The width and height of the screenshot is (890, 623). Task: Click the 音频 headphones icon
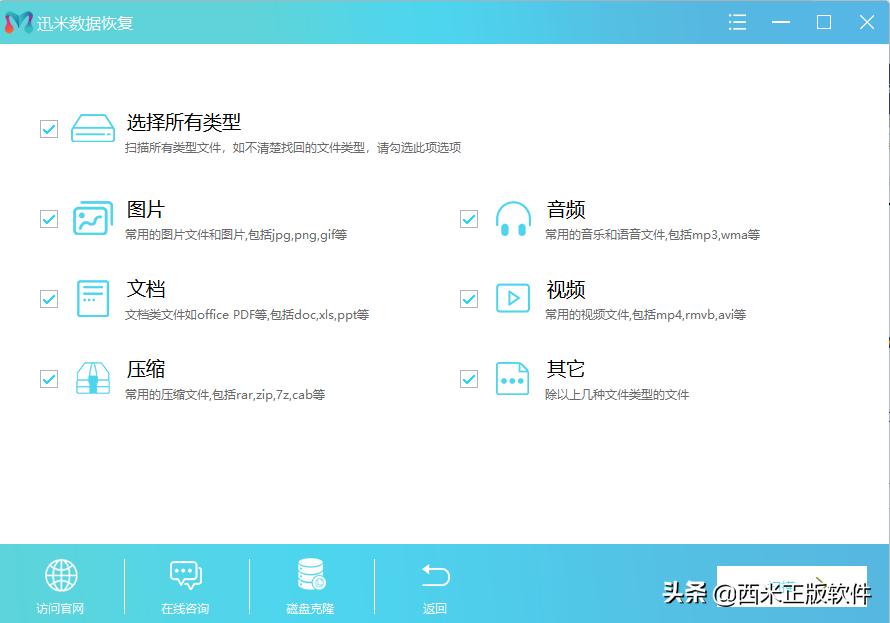coord(513,217)
